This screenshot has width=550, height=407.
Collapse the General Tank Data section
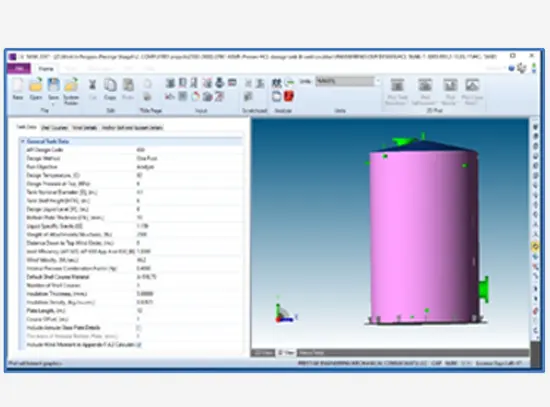coord(23,141)
